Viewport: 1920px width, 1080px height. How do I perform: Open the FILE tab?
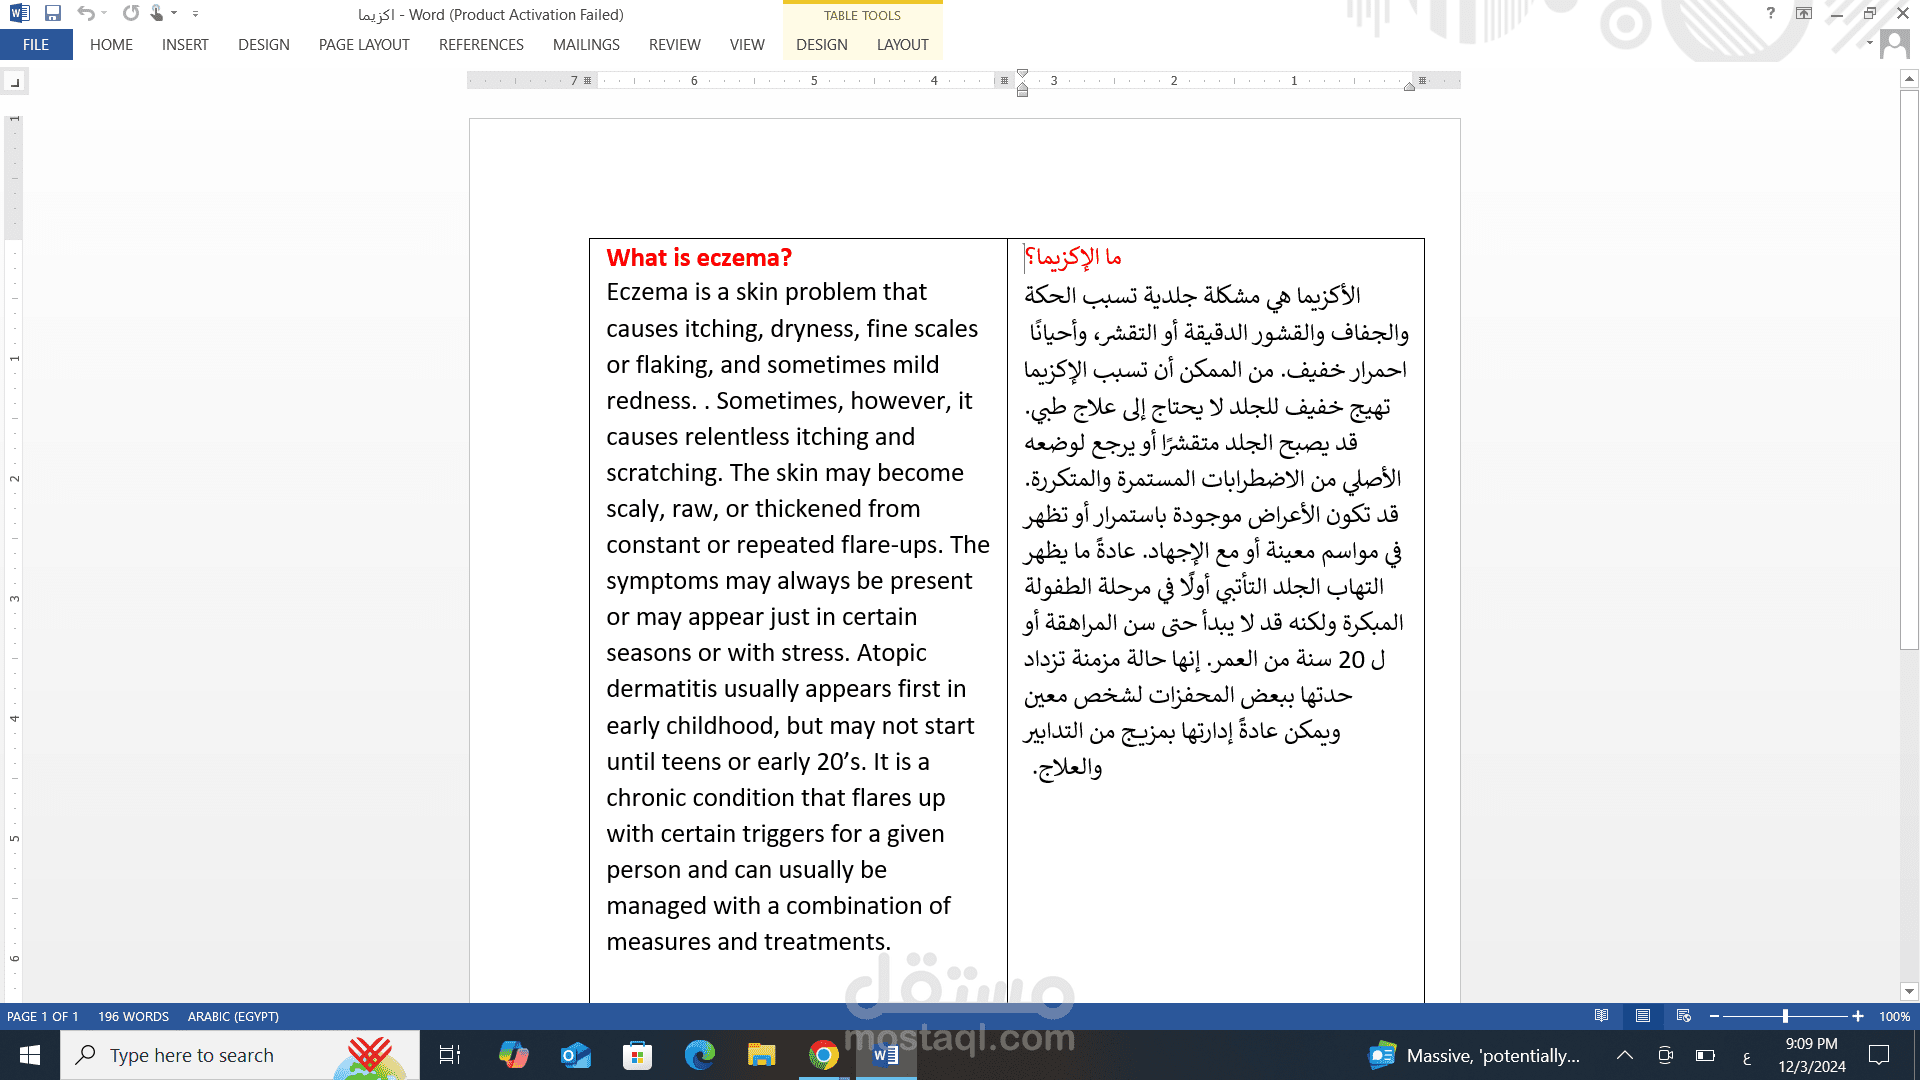tap(36, 45)
